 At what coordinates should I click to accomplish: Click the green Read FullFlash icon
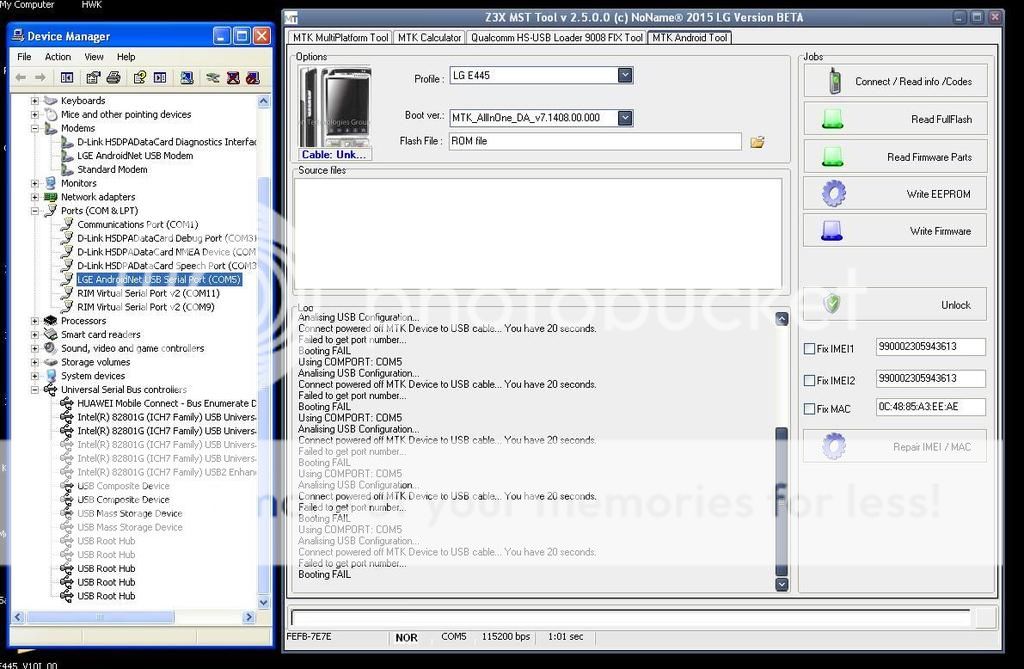coord(832,119)
